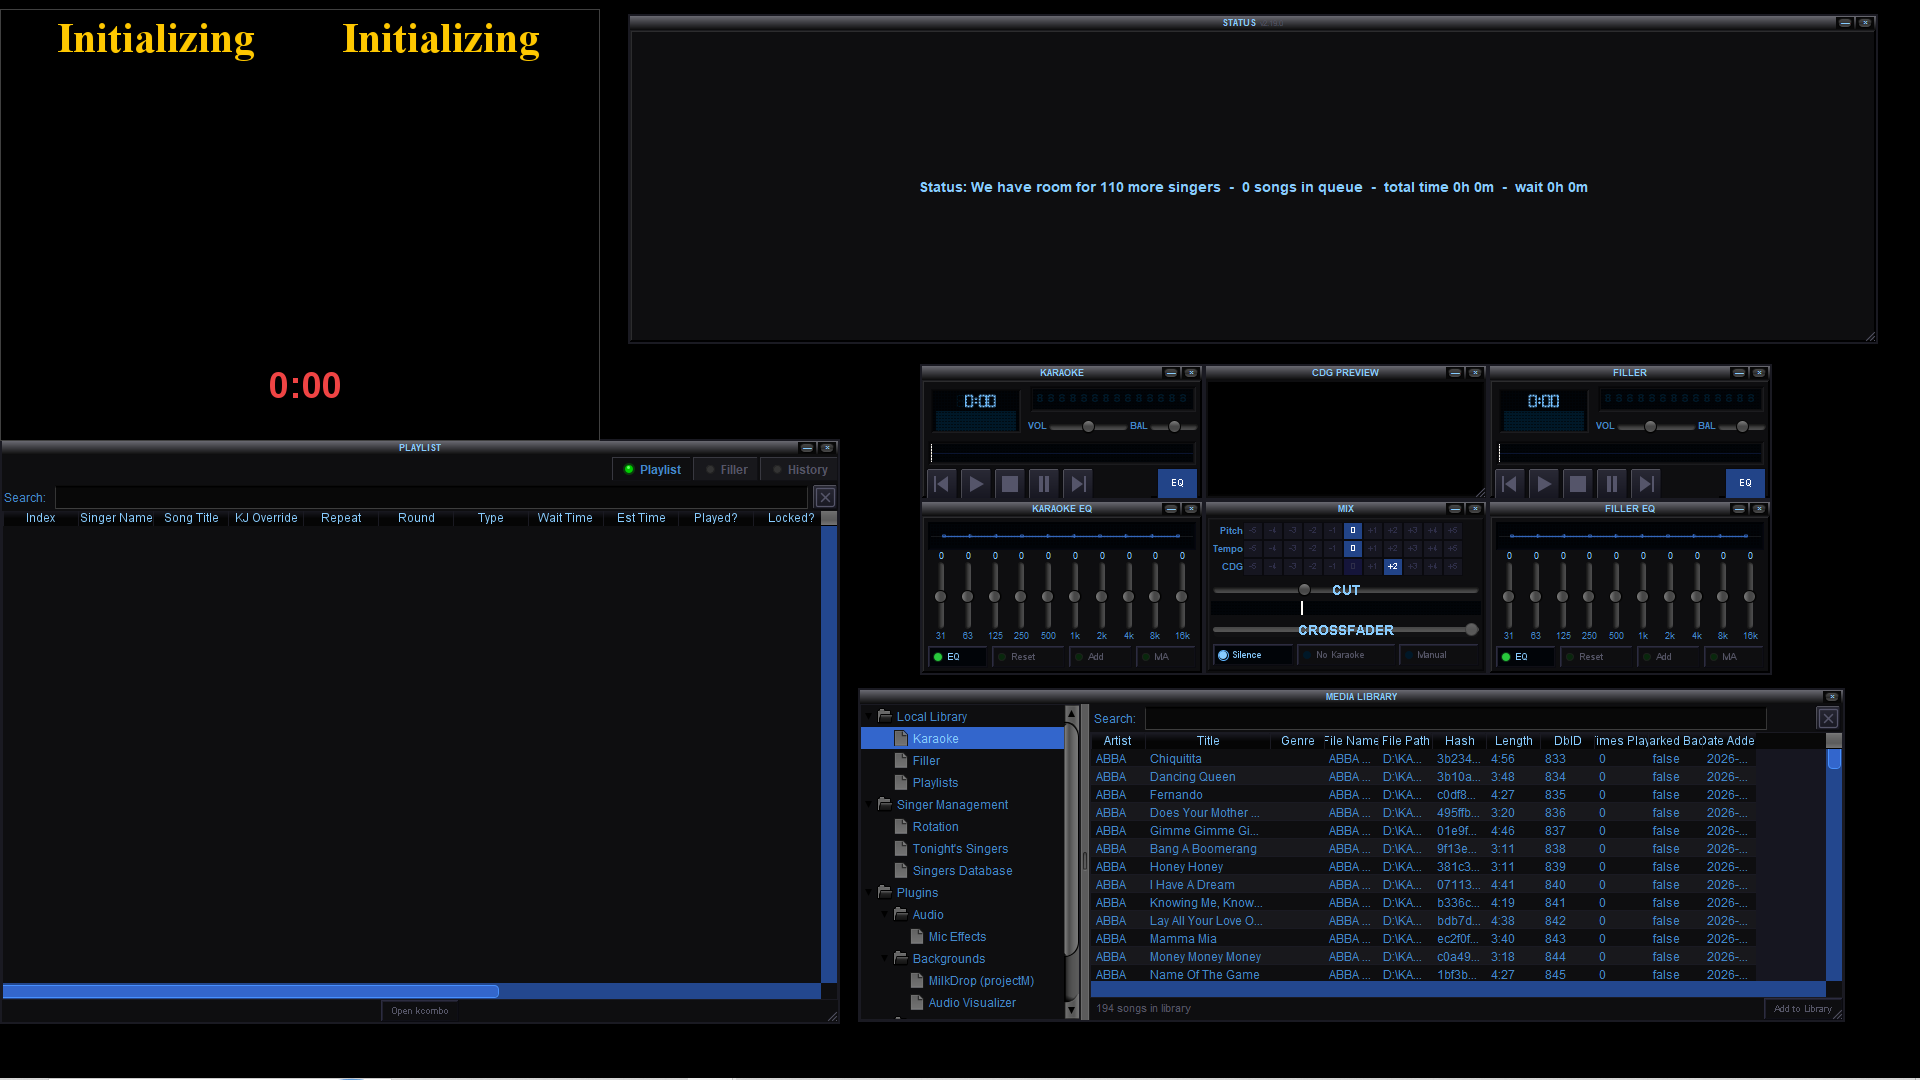Open Audio Visualizer background plugin

click(972, 1003)
